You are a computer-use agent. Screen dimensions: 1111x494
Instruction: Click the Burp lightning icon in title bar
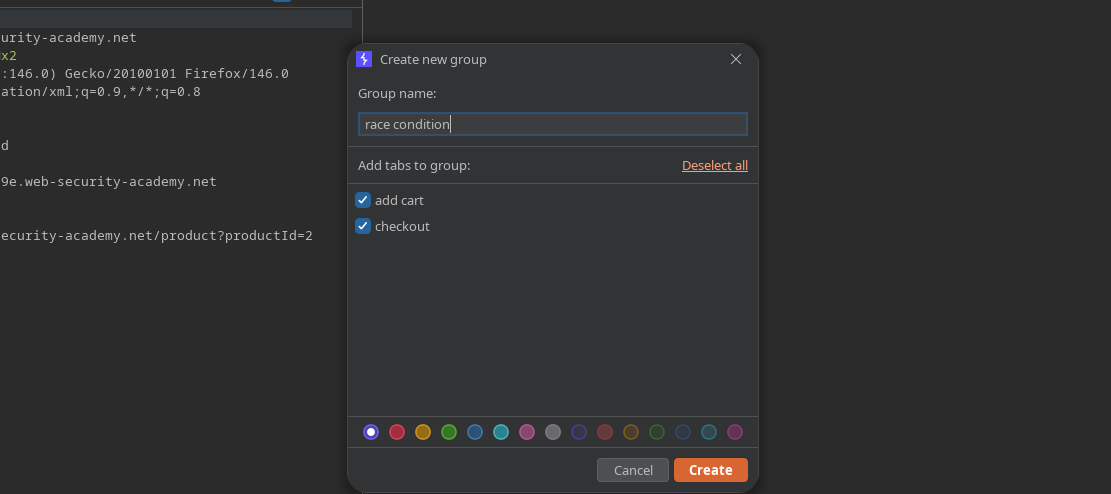364,59
